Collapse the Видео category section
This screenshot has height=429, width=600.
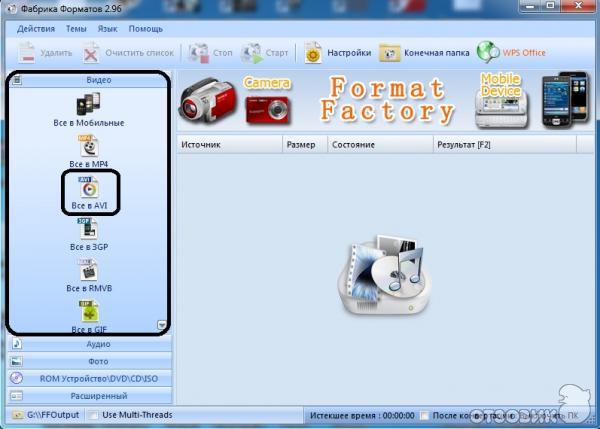pyautogui.click(x=89, y=79)
